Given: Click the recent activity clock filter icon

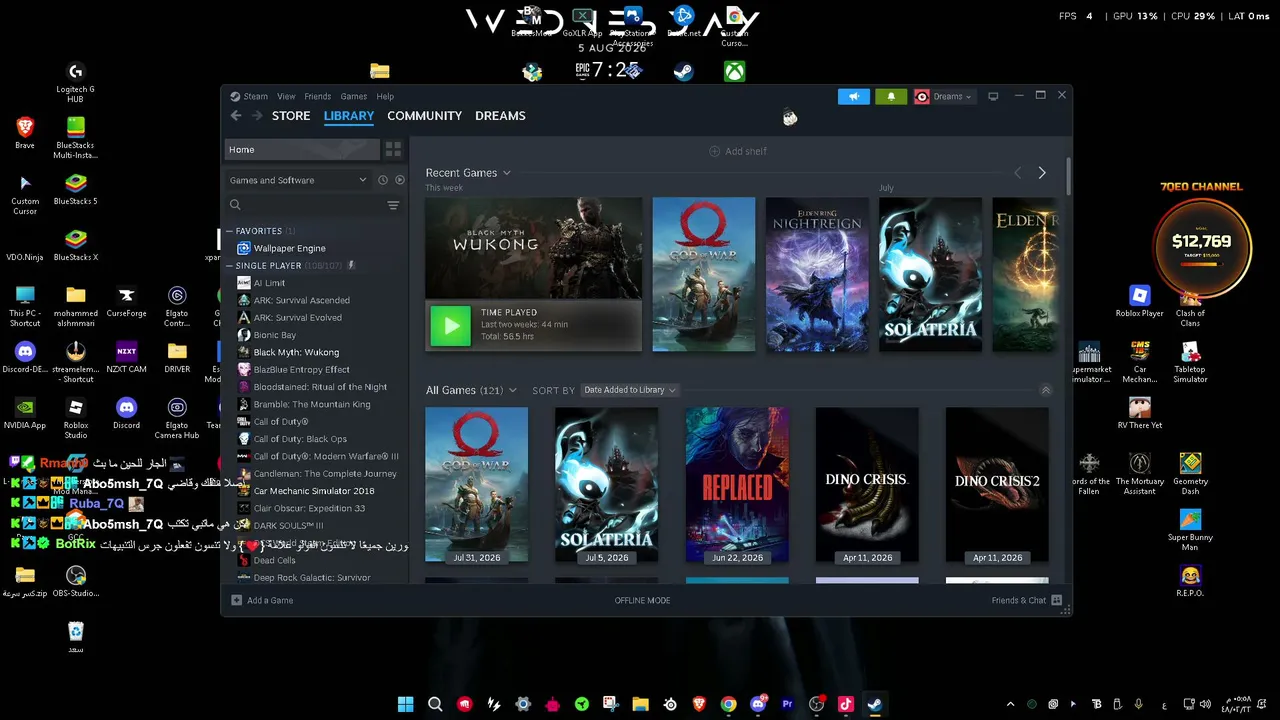Looking at the screenshot, I should pyautogui.click(x=382, y=180).
